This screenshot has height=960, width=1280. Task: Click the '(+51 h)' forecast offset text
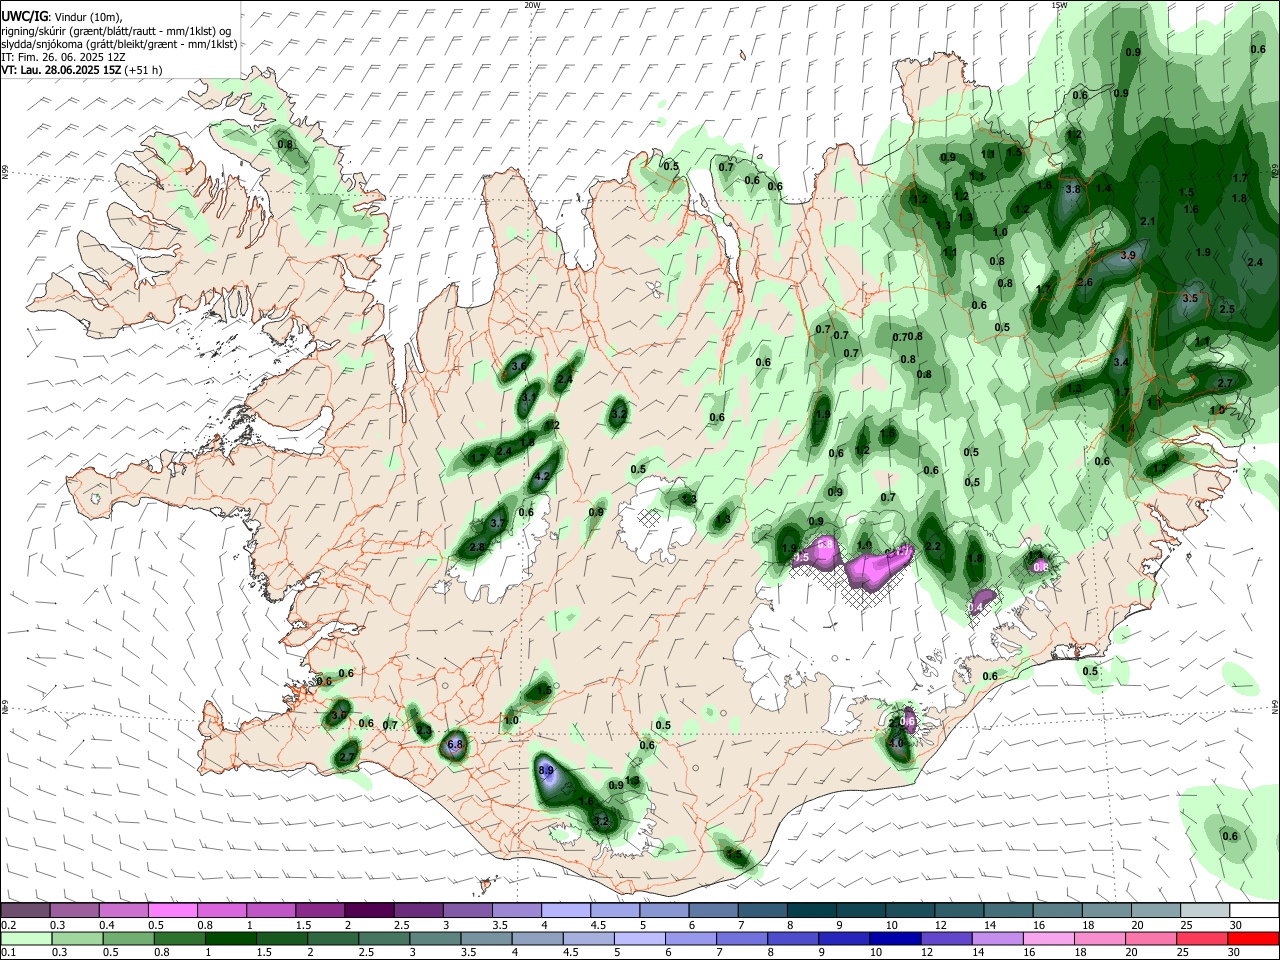pos(145,70)
